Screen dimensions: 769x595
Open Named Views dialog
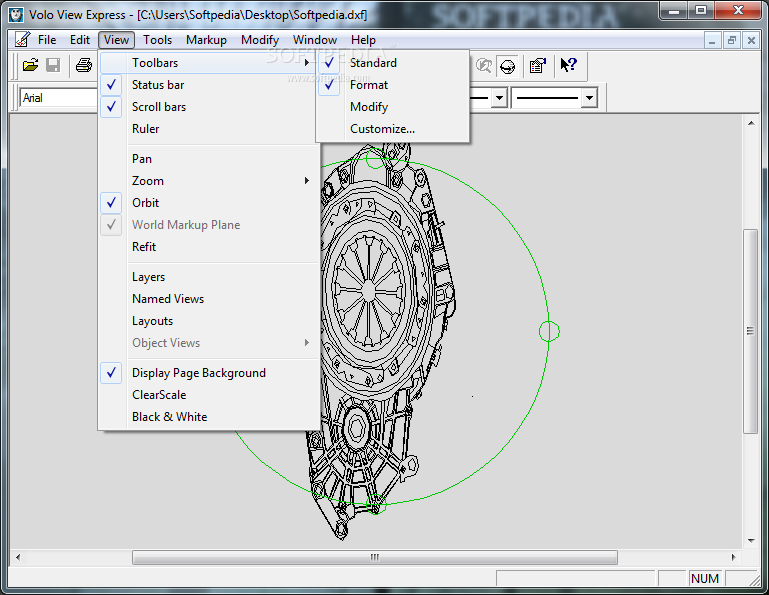coord(210,299)
